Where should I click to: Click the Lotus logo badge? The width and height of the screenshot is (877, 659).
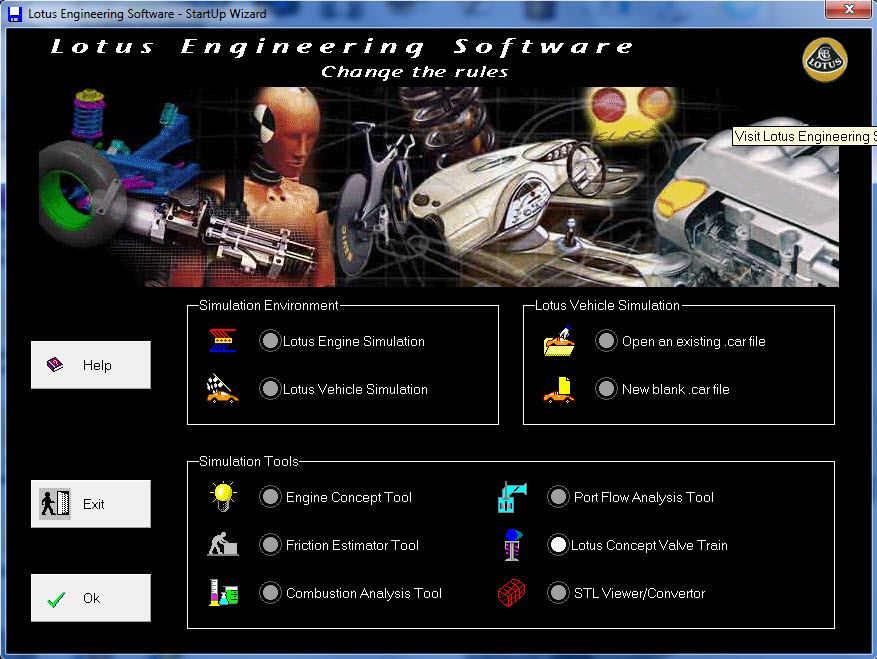[824, 59]
